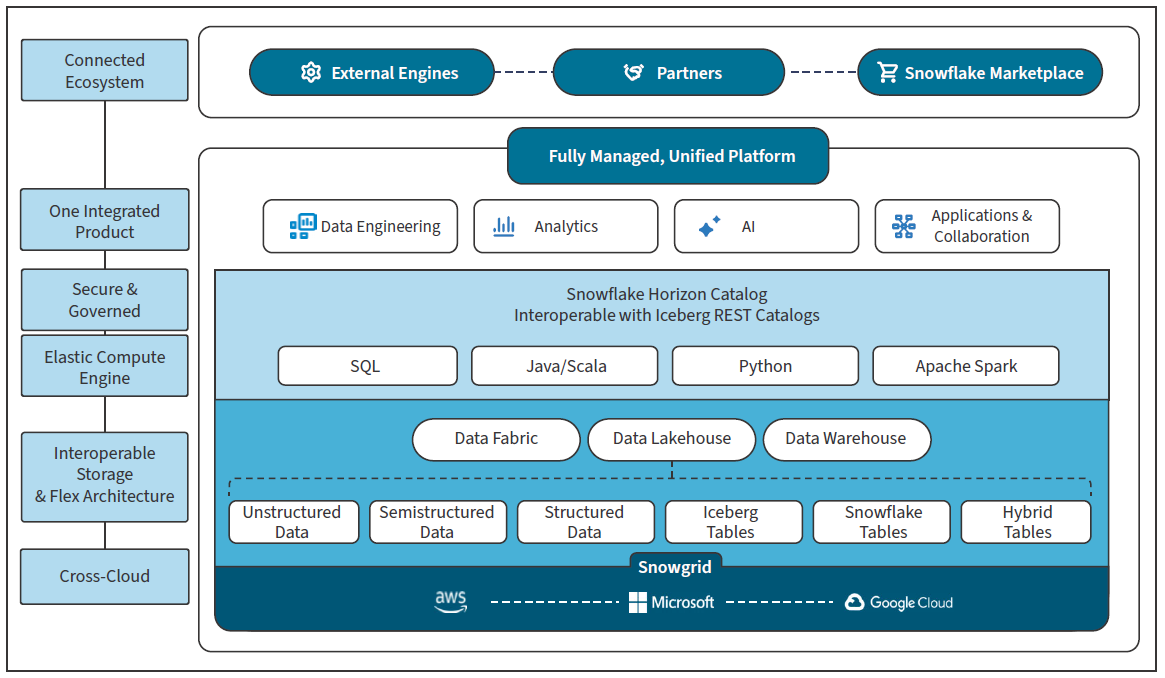Click the Google Cloud logo icon
1165x678 pixels.
pos(854,602)
